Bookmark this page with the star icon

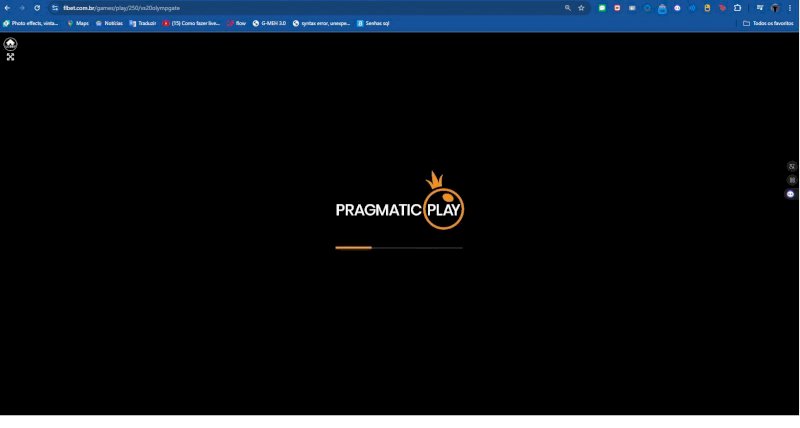[581, 8]
